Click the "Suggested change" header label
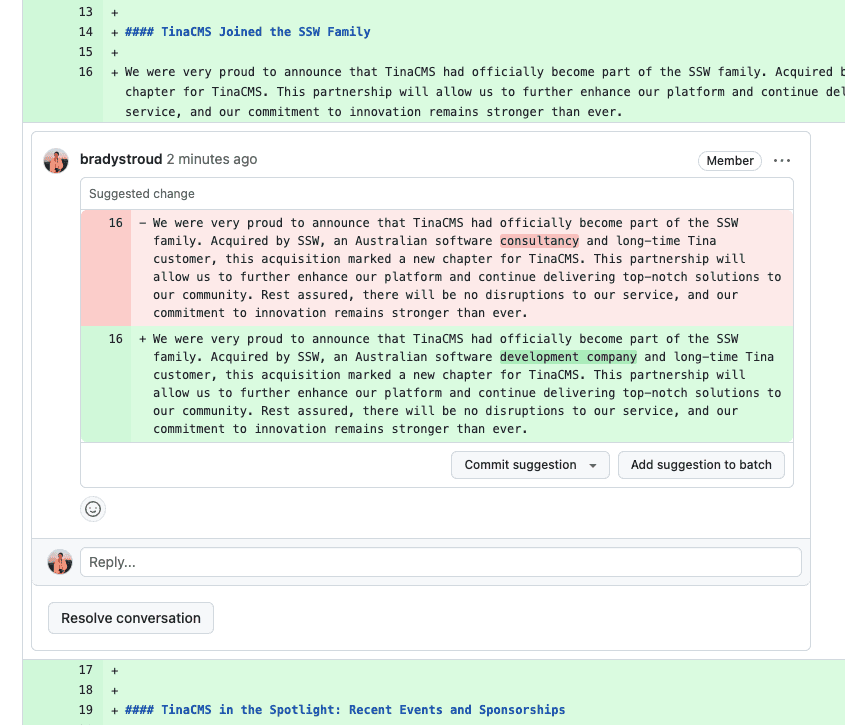 pos(142,194)
